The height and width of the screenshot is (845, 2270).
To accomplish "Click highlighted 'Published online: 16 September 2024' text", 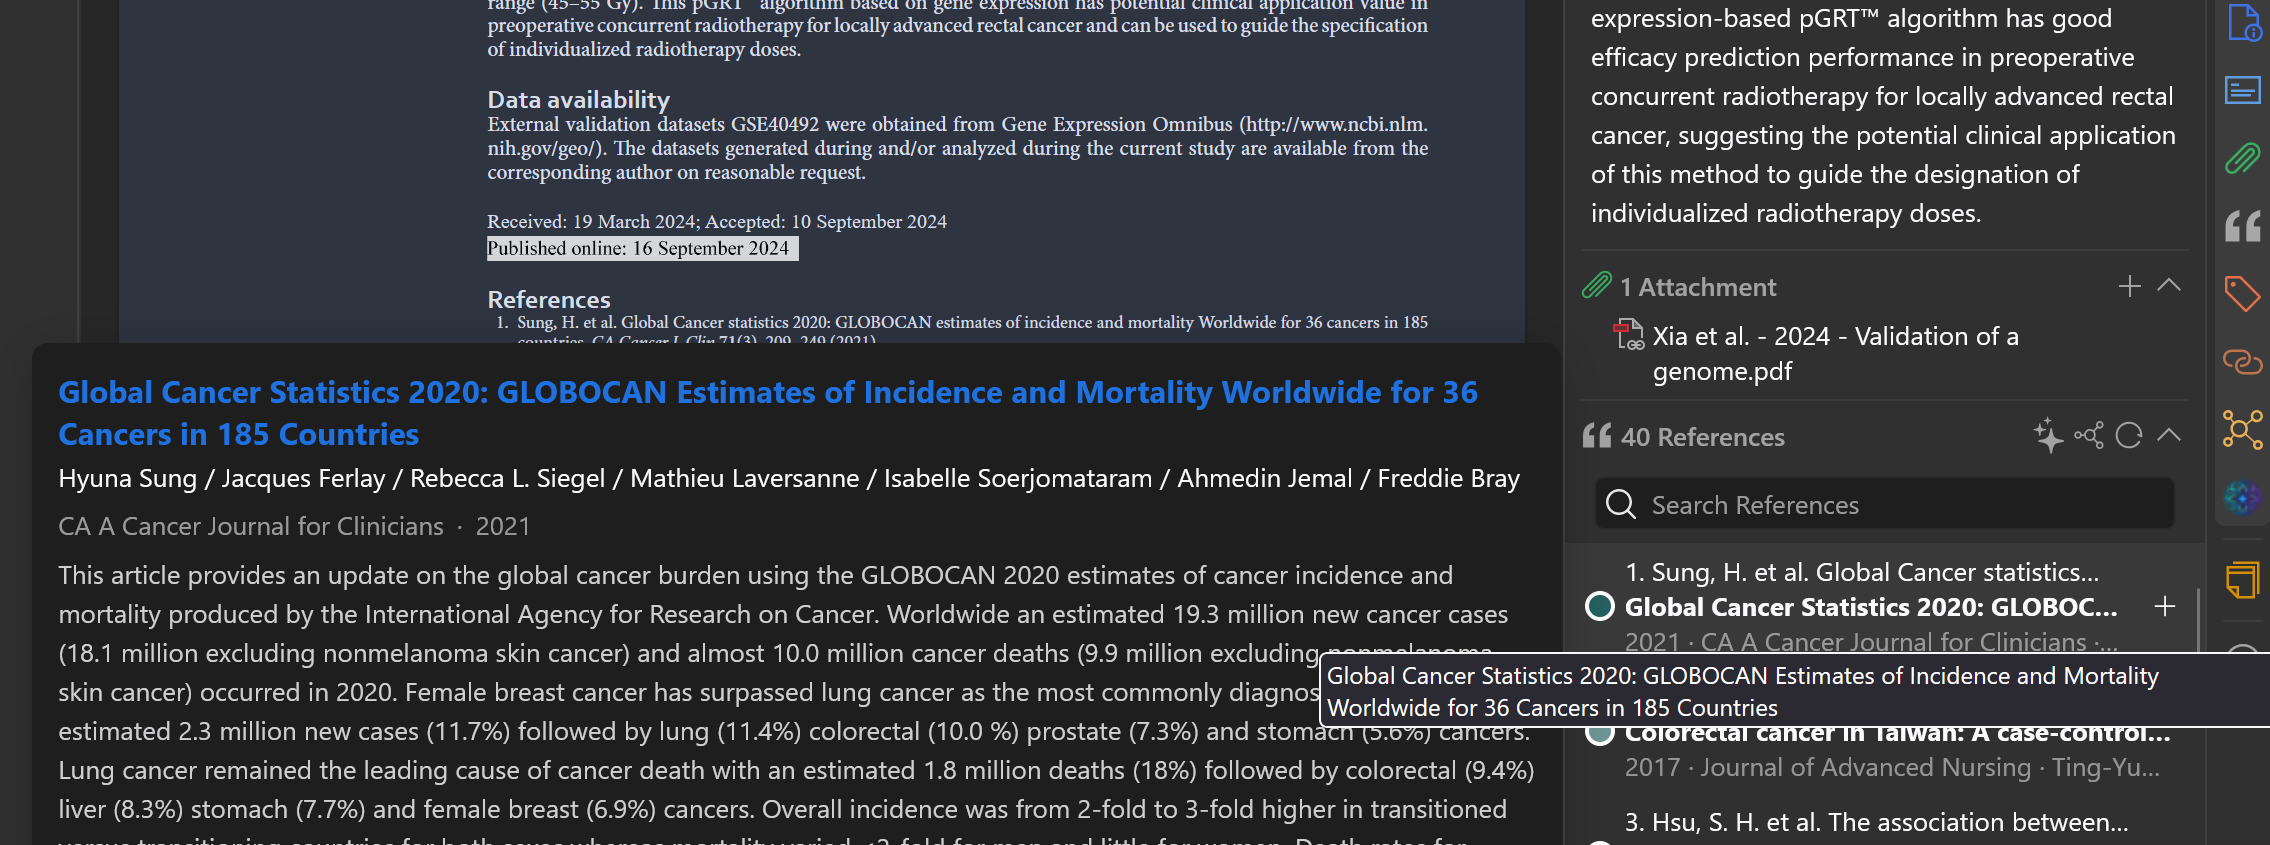I will 642,248.
